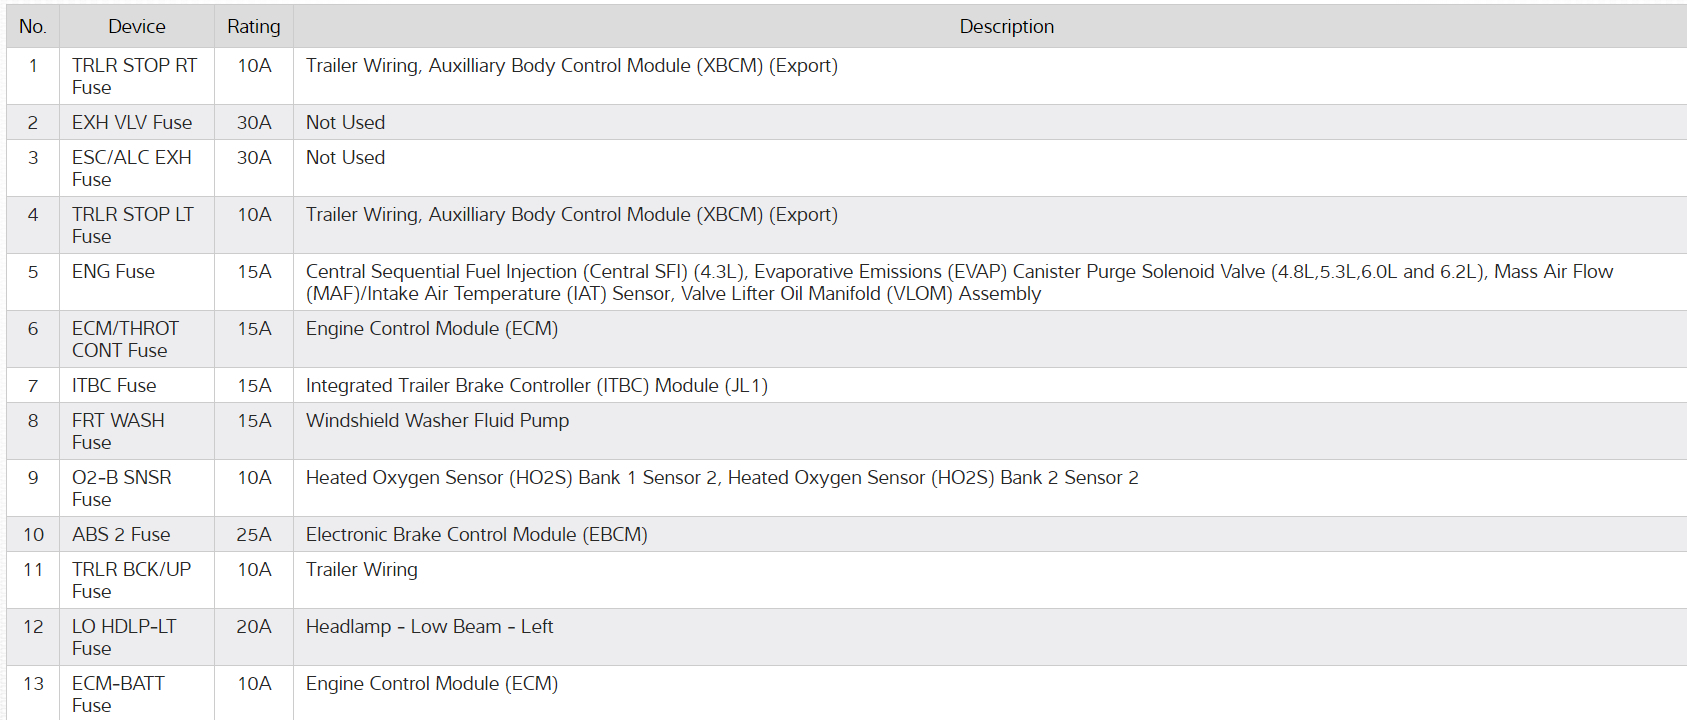The height and width of the screenshot is (720, 1687).
Task: Select the LO HDLP-LT Fuse cell
Action: 124,637
